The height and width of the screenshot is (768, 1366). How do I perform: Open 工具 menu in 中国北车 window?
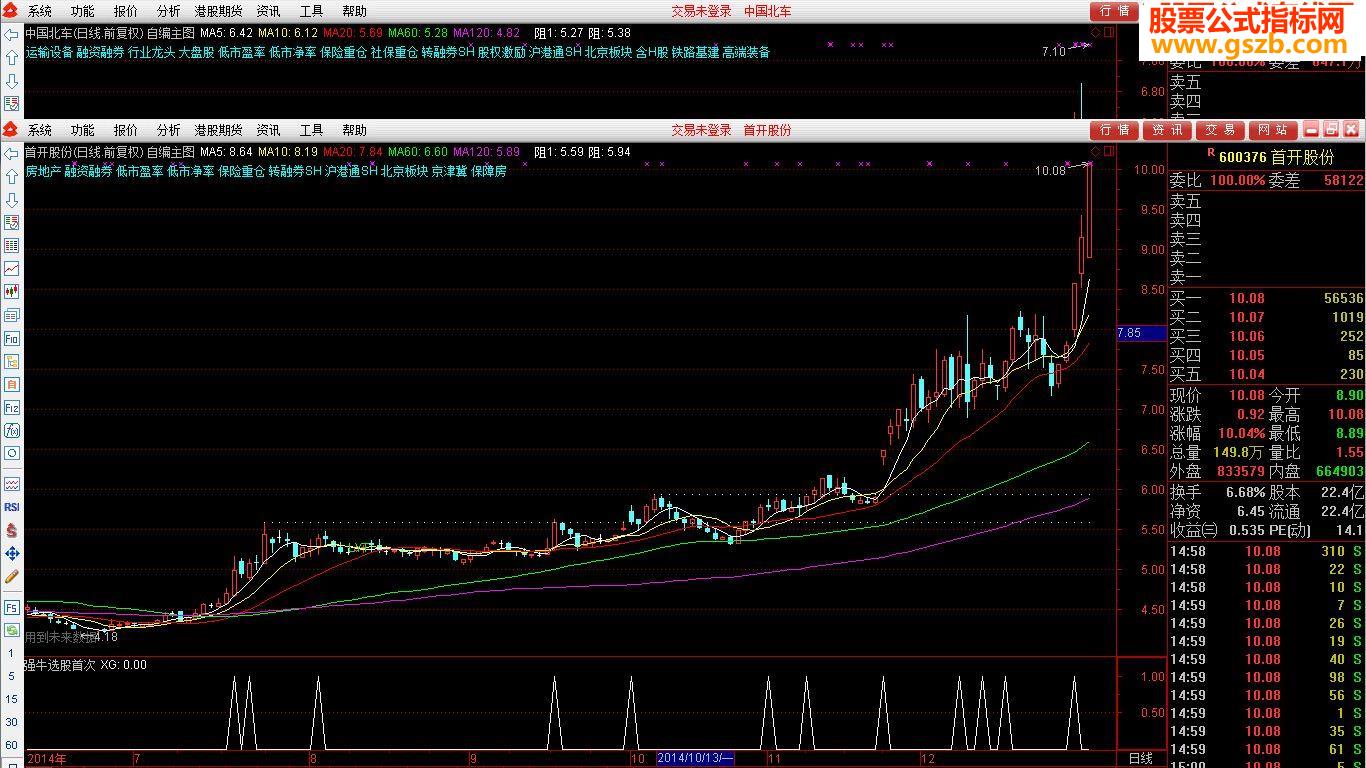312,11
